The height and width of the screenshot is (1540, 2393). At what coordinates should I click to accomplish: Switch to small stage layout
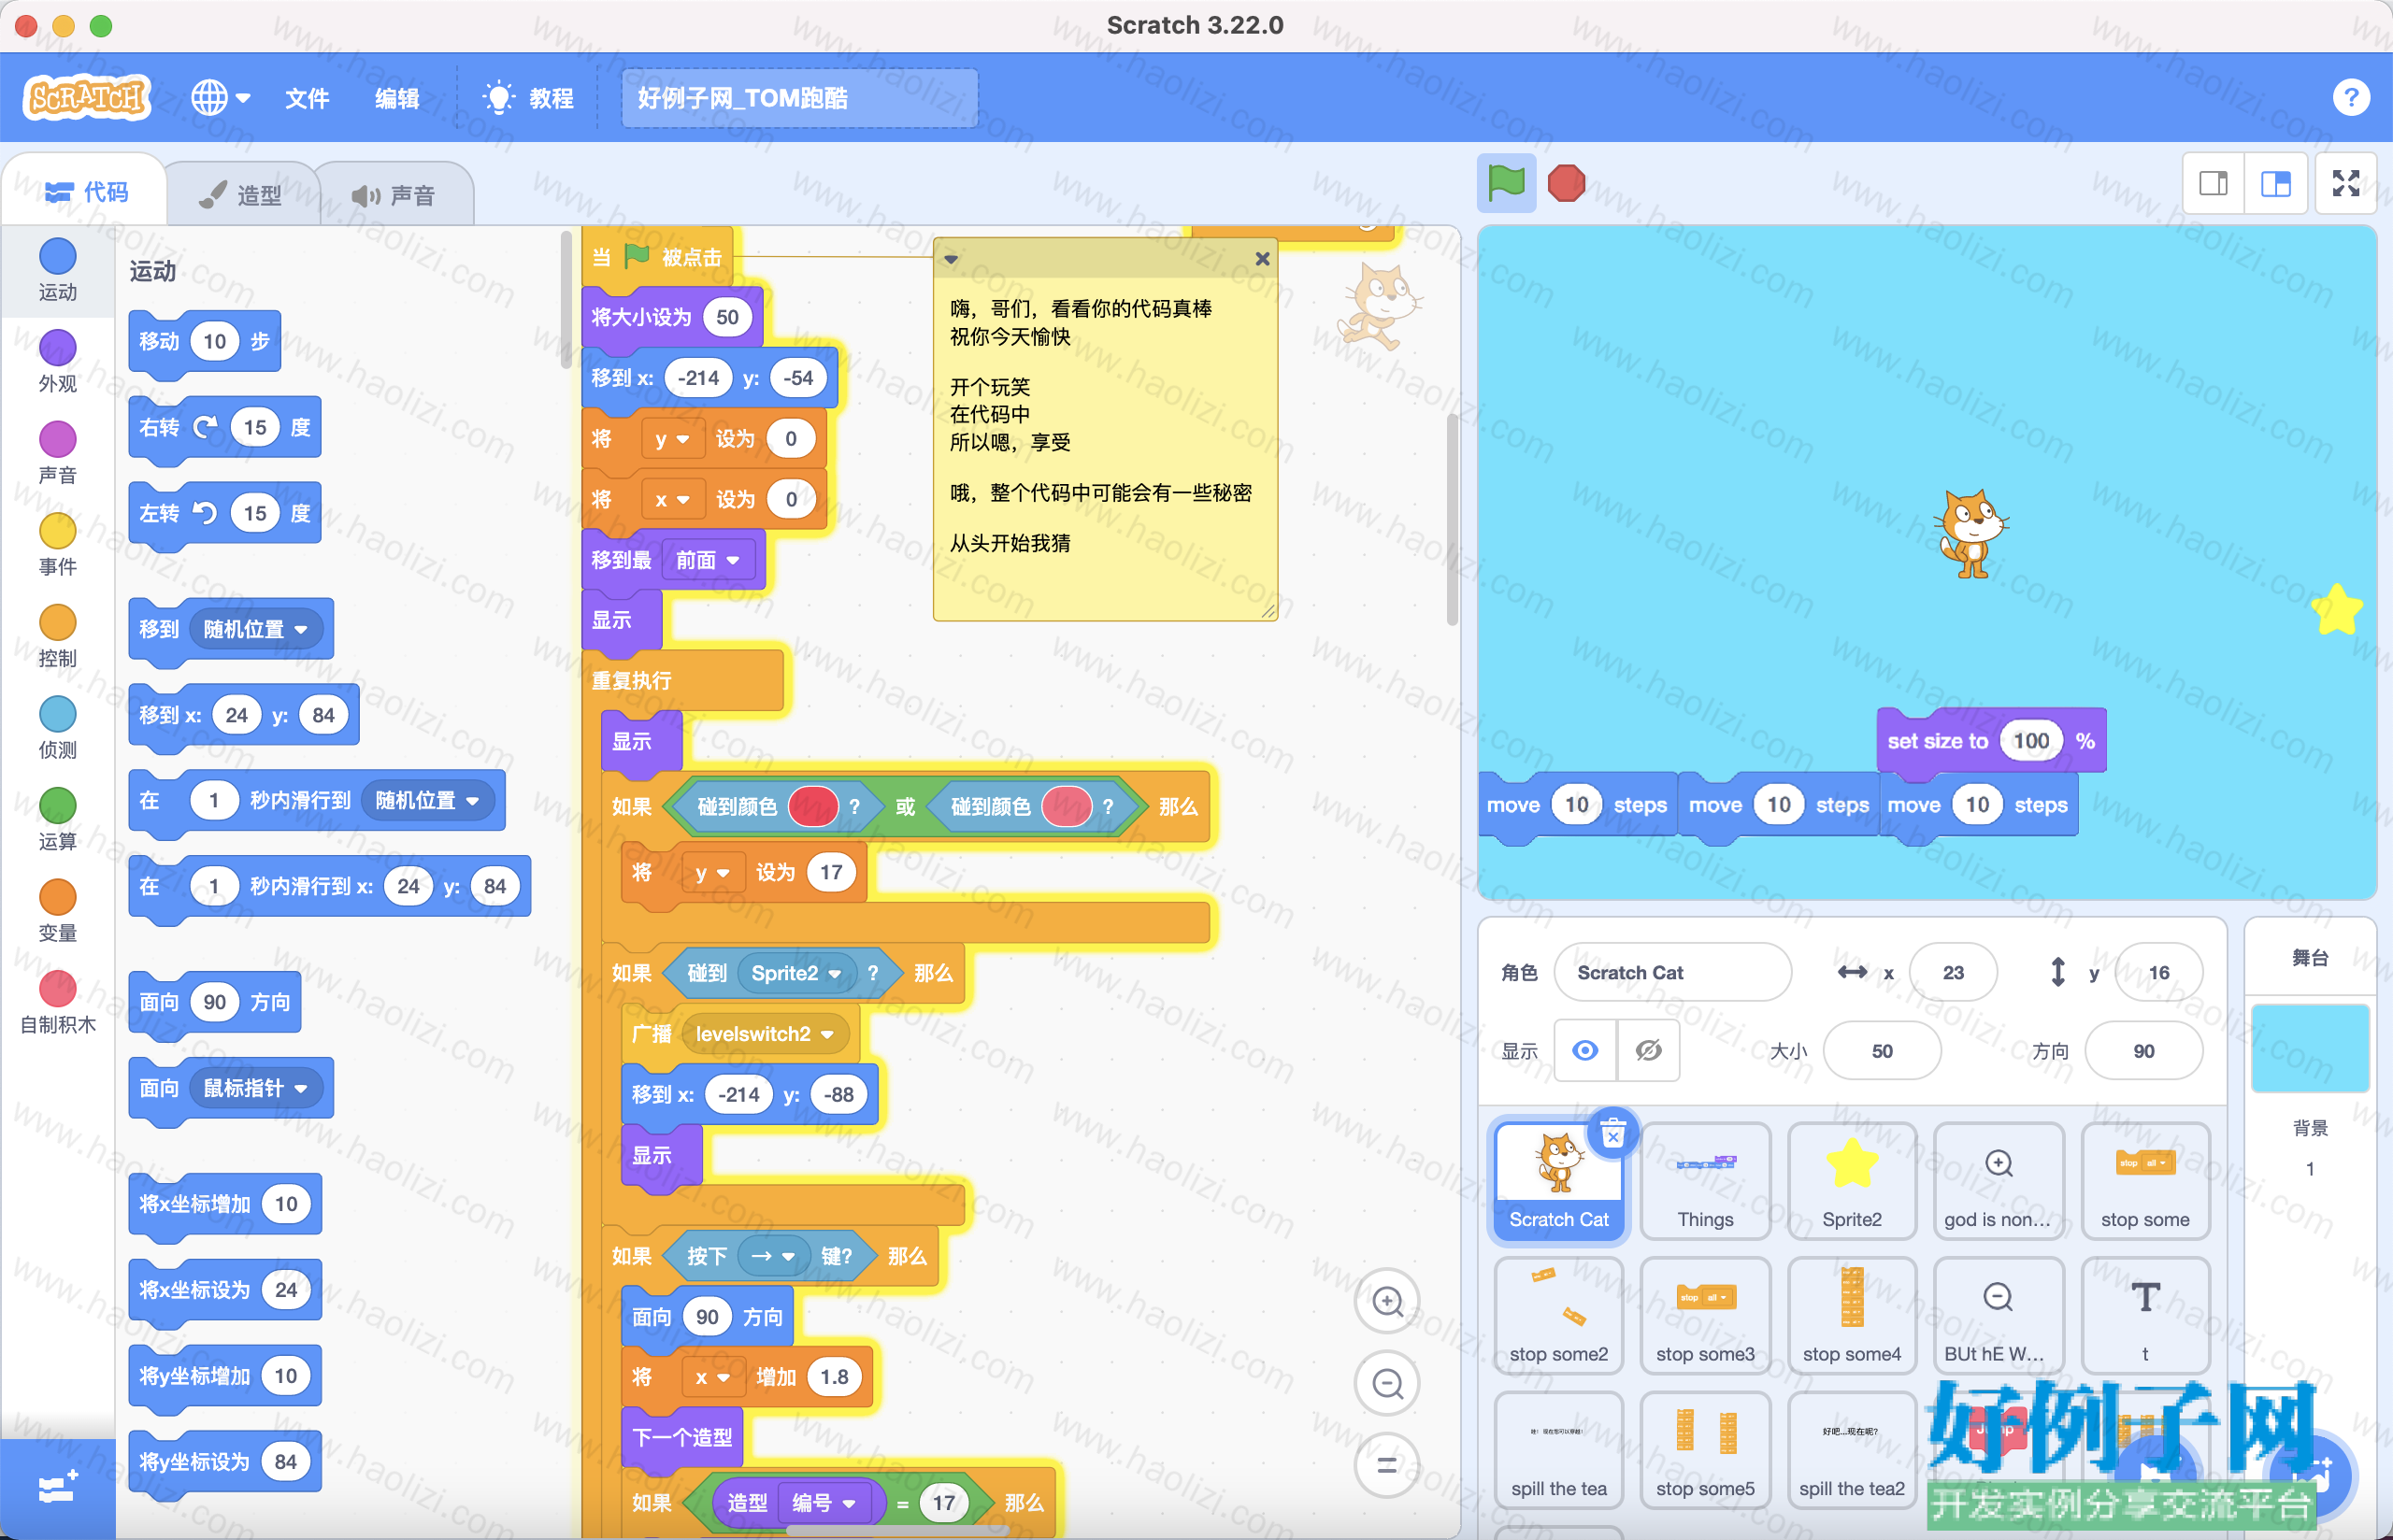tap(2213, 183)
